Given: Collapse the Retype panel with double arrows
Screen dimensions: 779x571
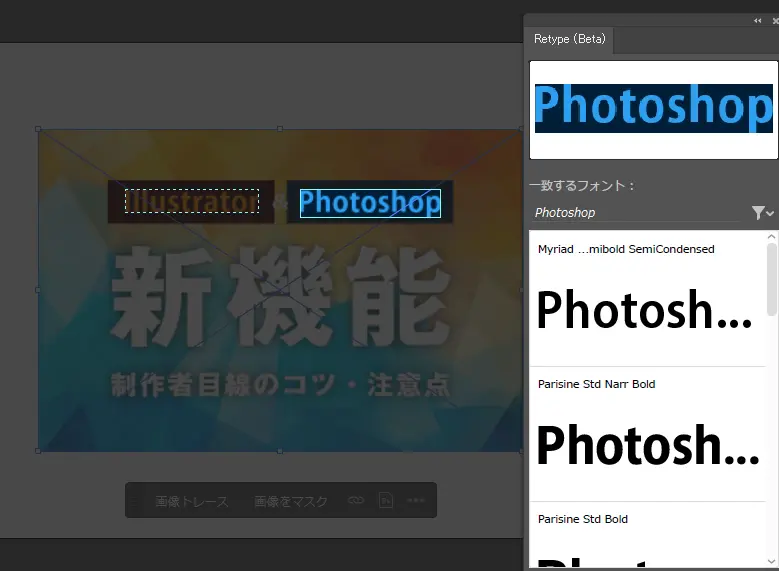Looking at the screenshot, I should pos(758,20).
